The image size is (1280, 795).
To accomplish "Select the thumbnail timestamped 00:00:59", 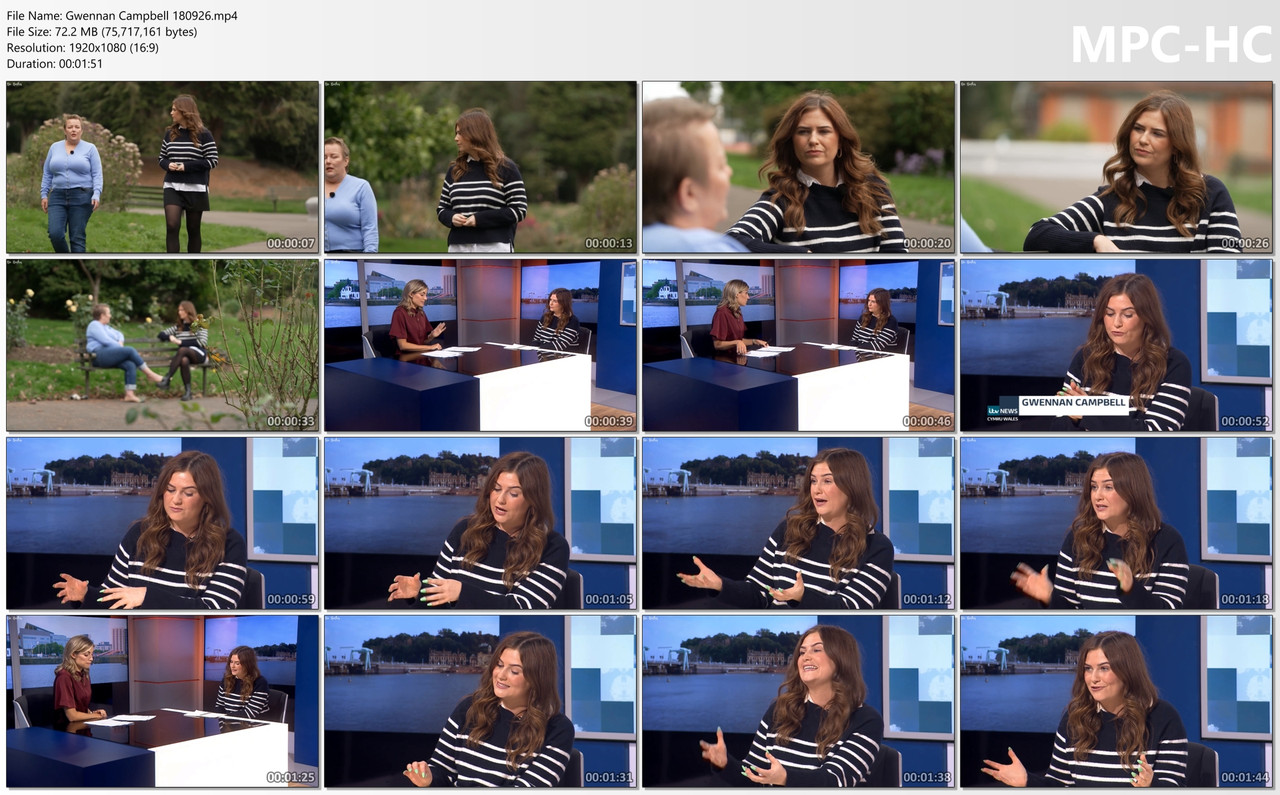I will [162, 523].
